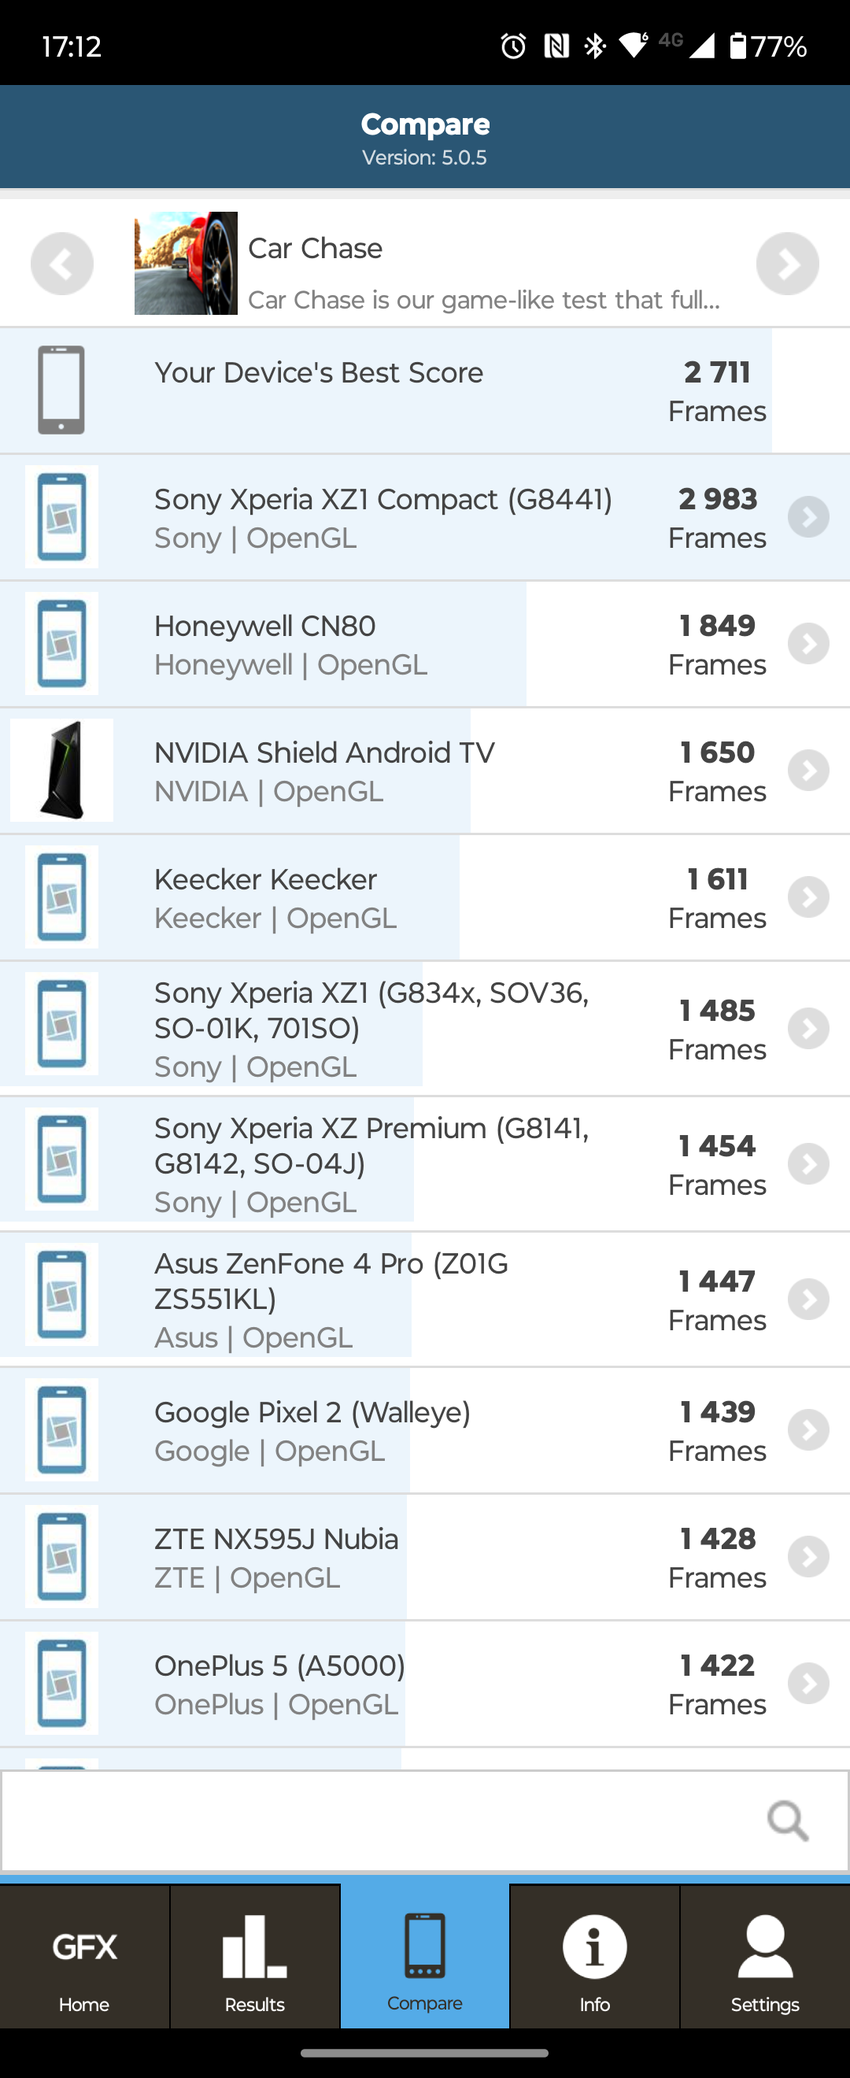The width and height of the screenshot is (850, 2078).
Task: Expand Honeywell CN80 details chevron
Action: coord(808,644)
